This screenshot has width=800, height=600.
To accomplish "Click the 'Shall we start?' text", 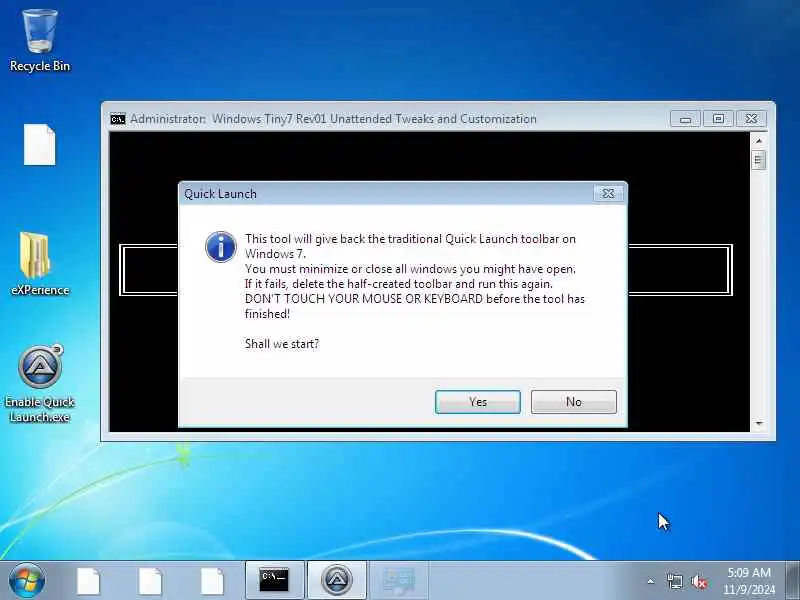I will point(282,344).
